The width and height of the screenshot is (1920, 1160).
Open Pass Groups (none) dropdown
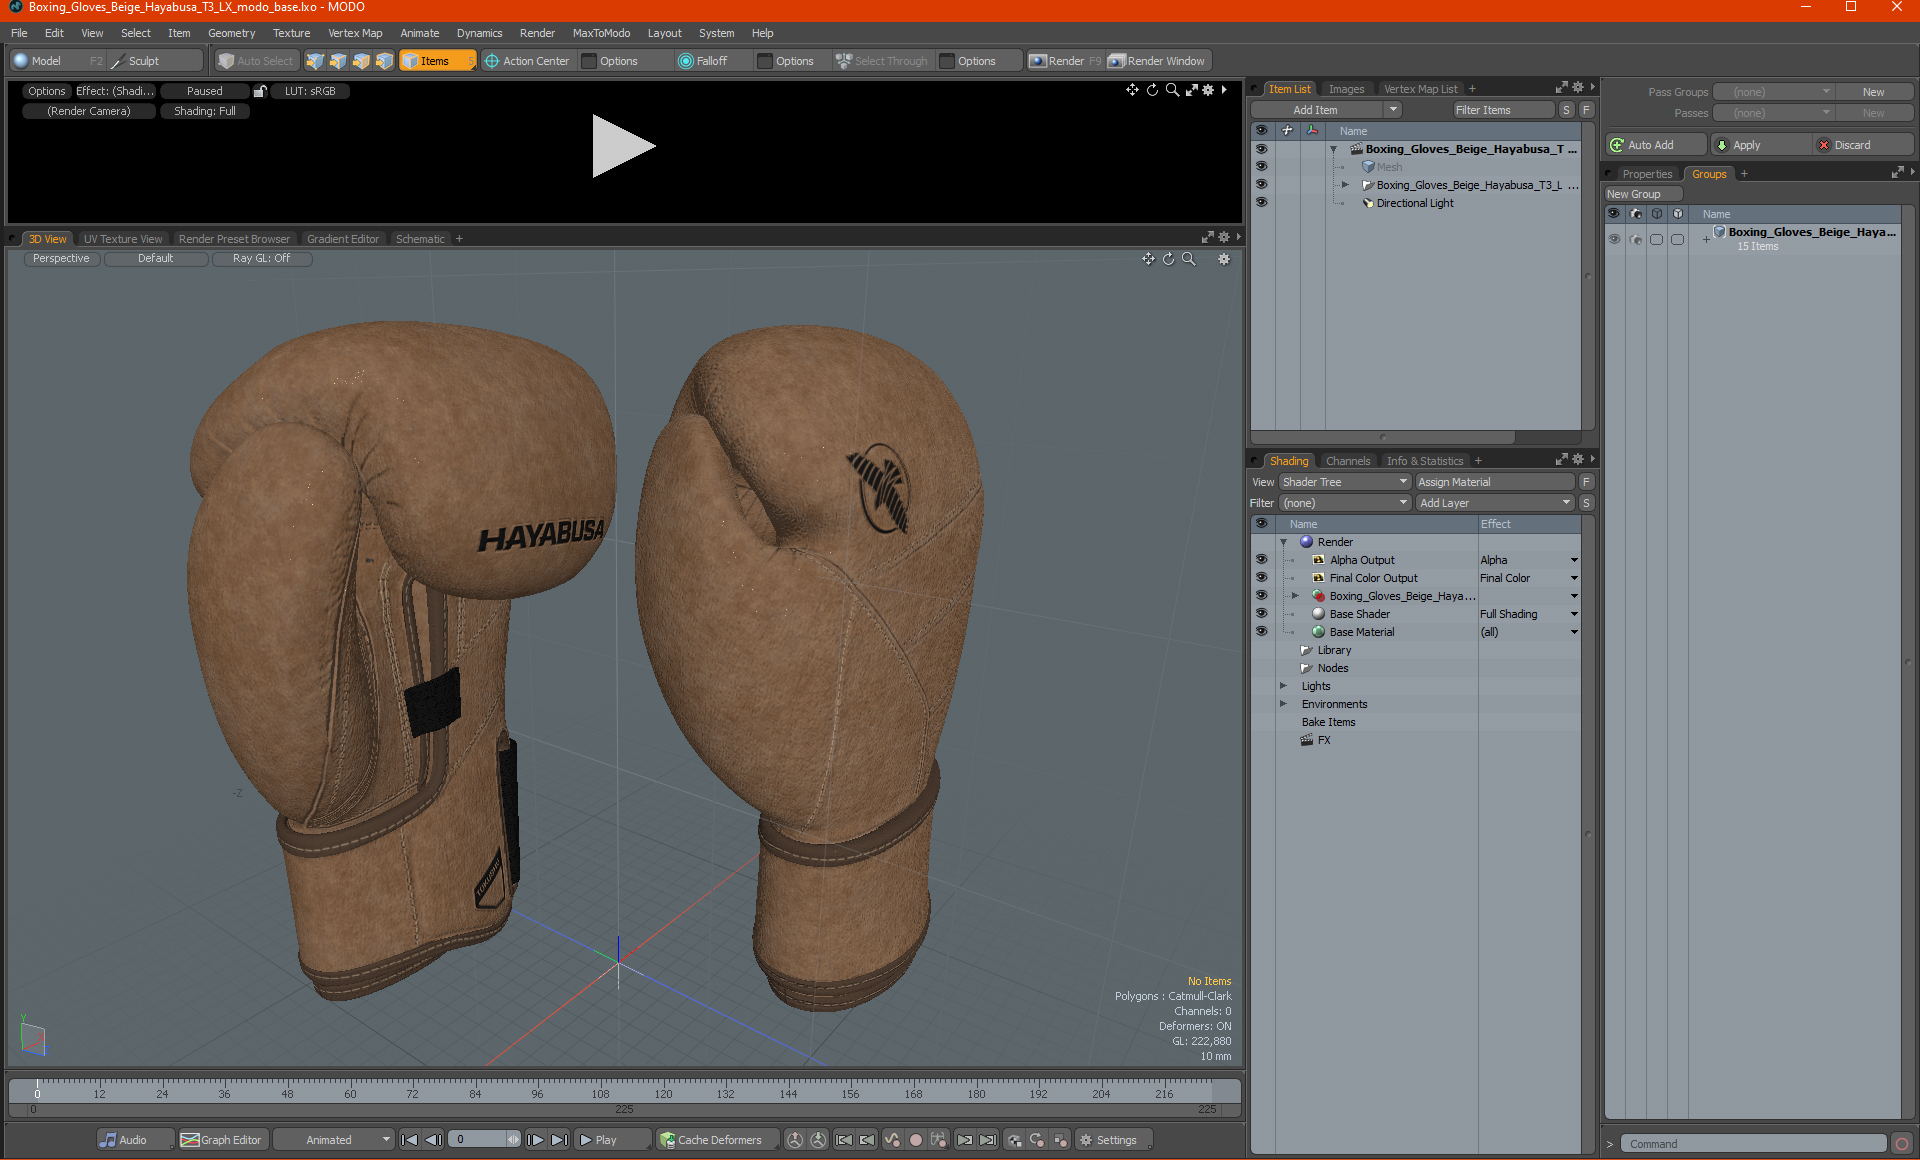[1773, 92]
